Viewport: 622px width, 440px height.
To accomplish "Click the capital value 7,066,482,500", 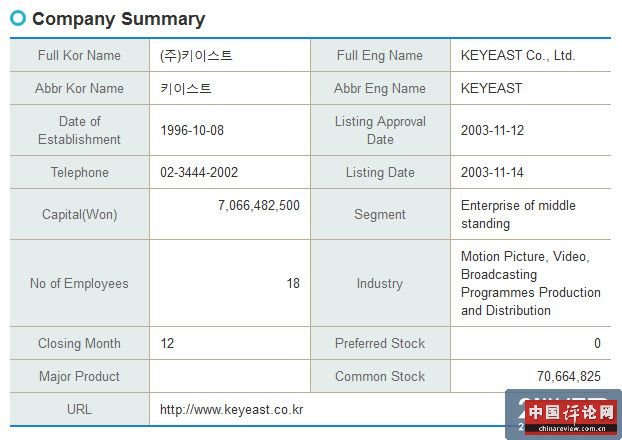I will pos(259,205).
